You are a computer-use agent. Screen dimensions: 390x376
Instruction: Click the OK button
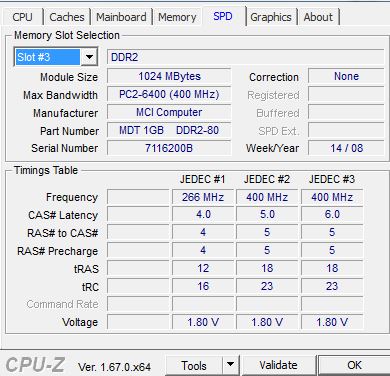(354, 366)
